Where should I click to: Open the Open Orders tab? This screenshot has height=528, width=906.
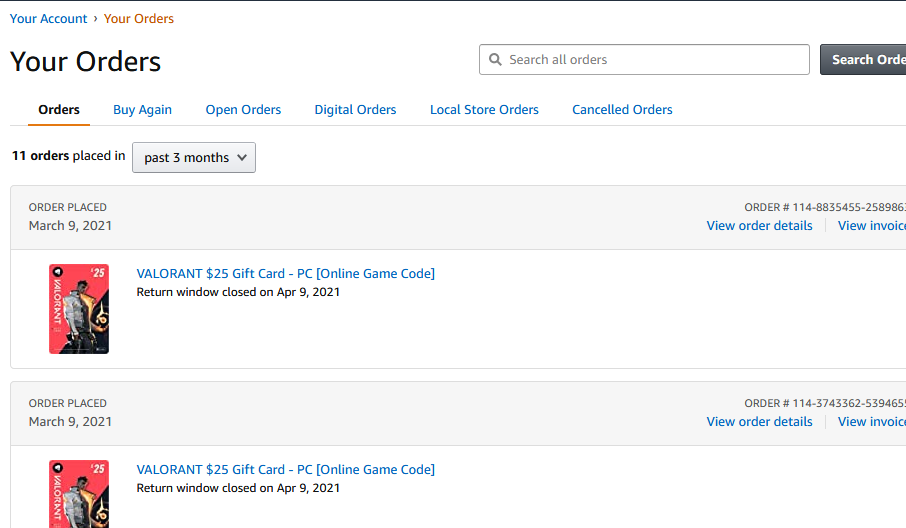243,110
